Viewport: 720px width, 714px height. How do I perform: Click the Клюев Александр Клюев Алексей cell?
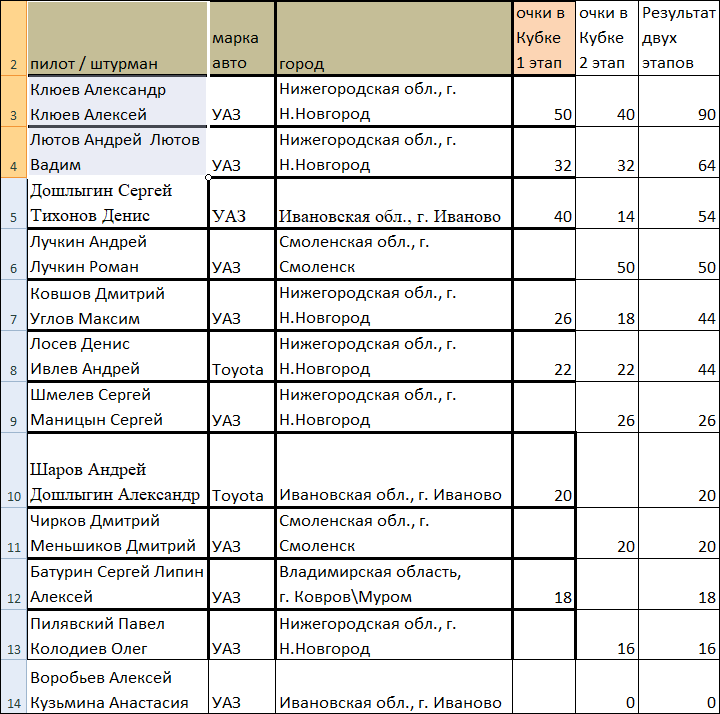117,101
